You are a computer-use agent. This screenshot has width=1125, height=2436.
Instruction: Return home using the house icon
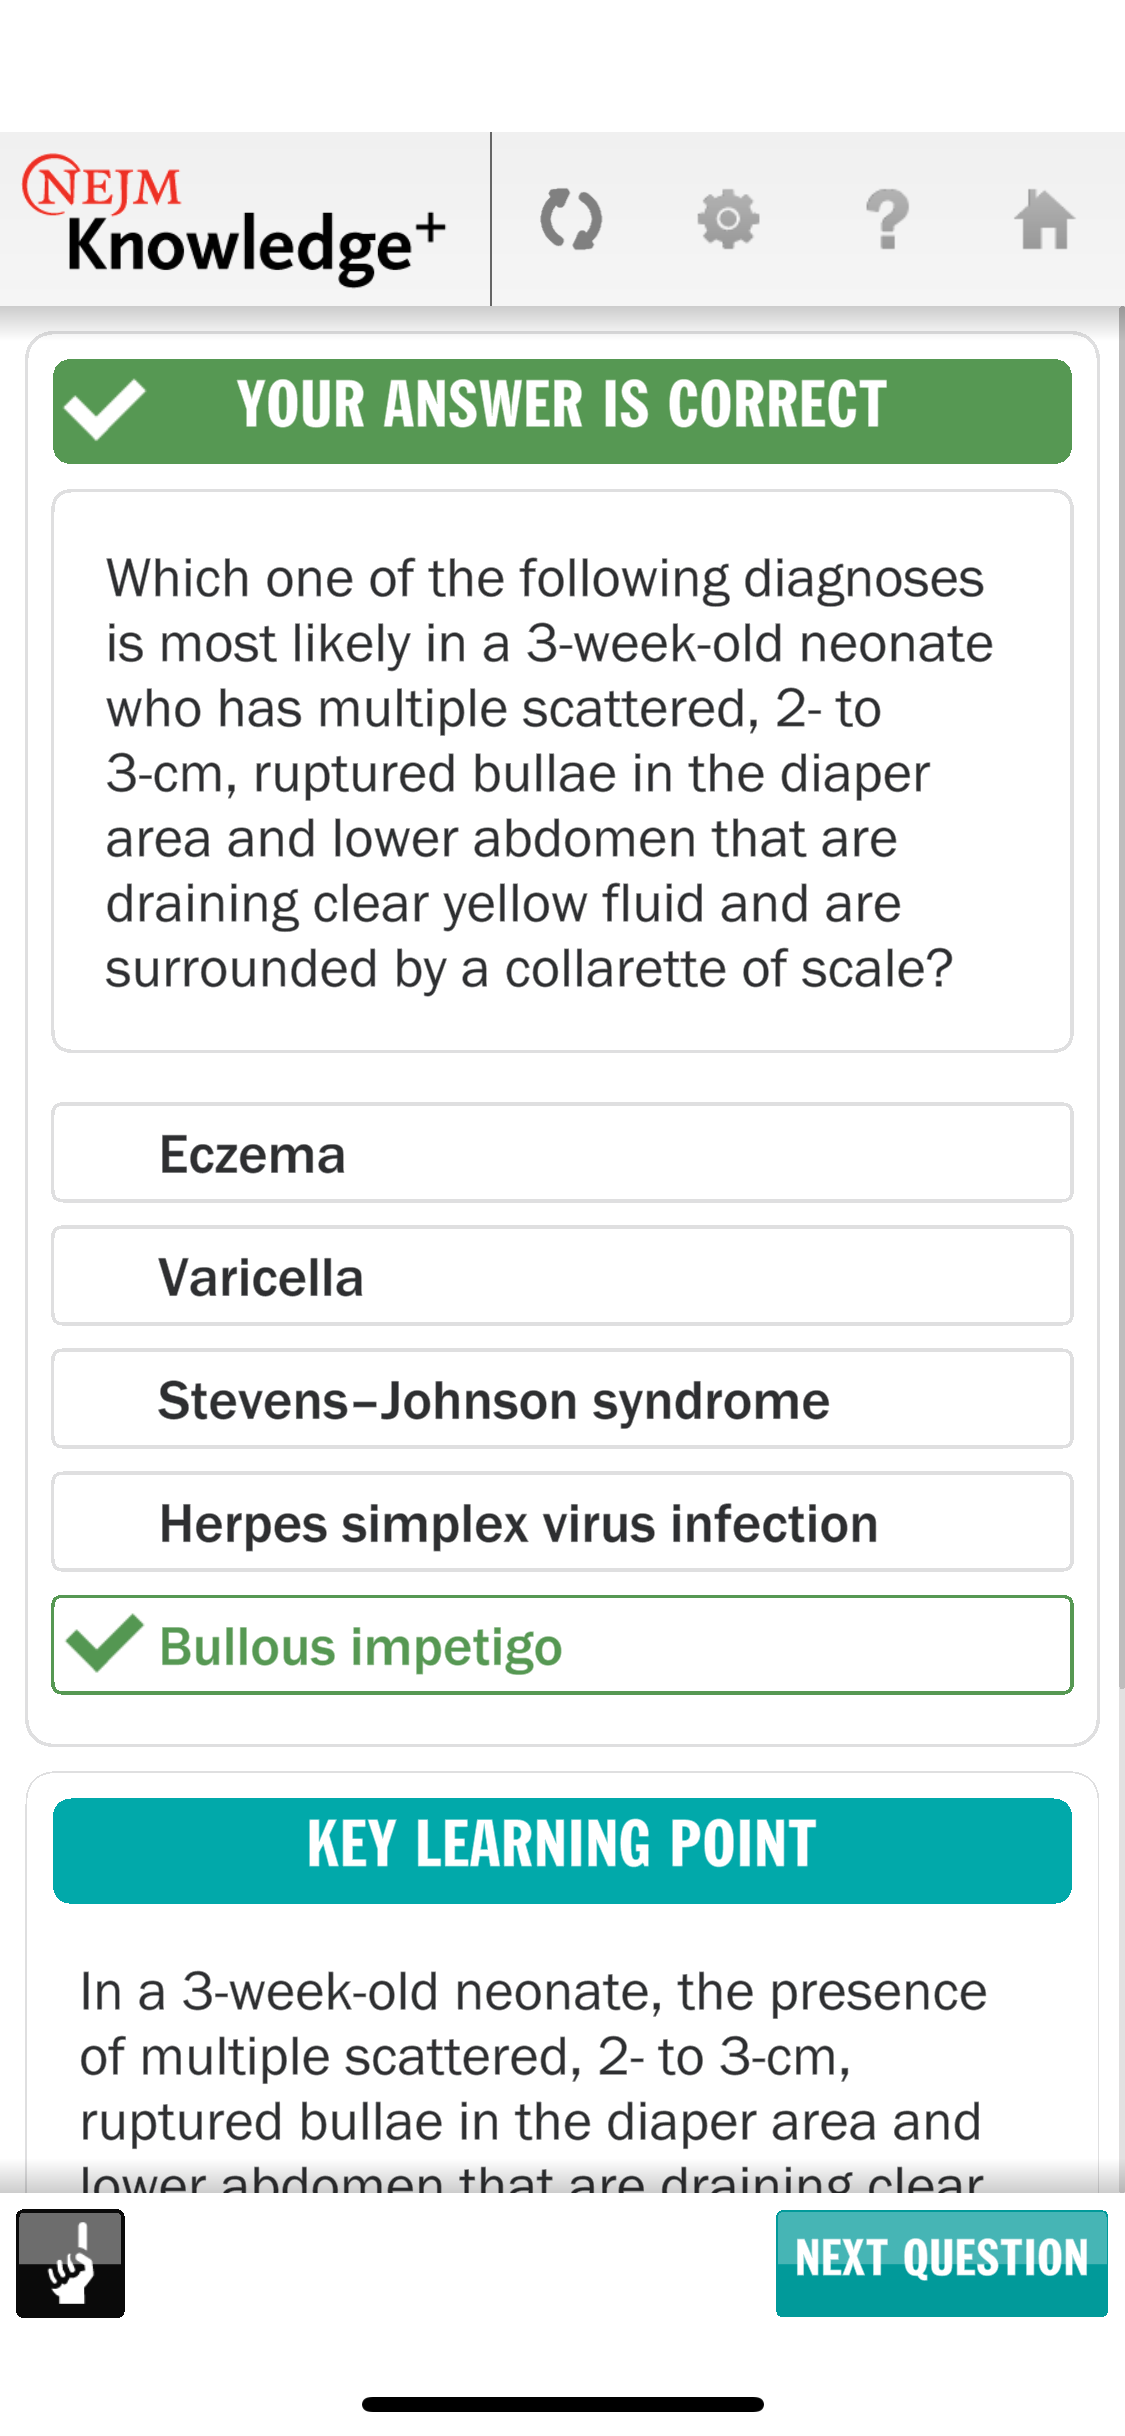coord(1046,220)
